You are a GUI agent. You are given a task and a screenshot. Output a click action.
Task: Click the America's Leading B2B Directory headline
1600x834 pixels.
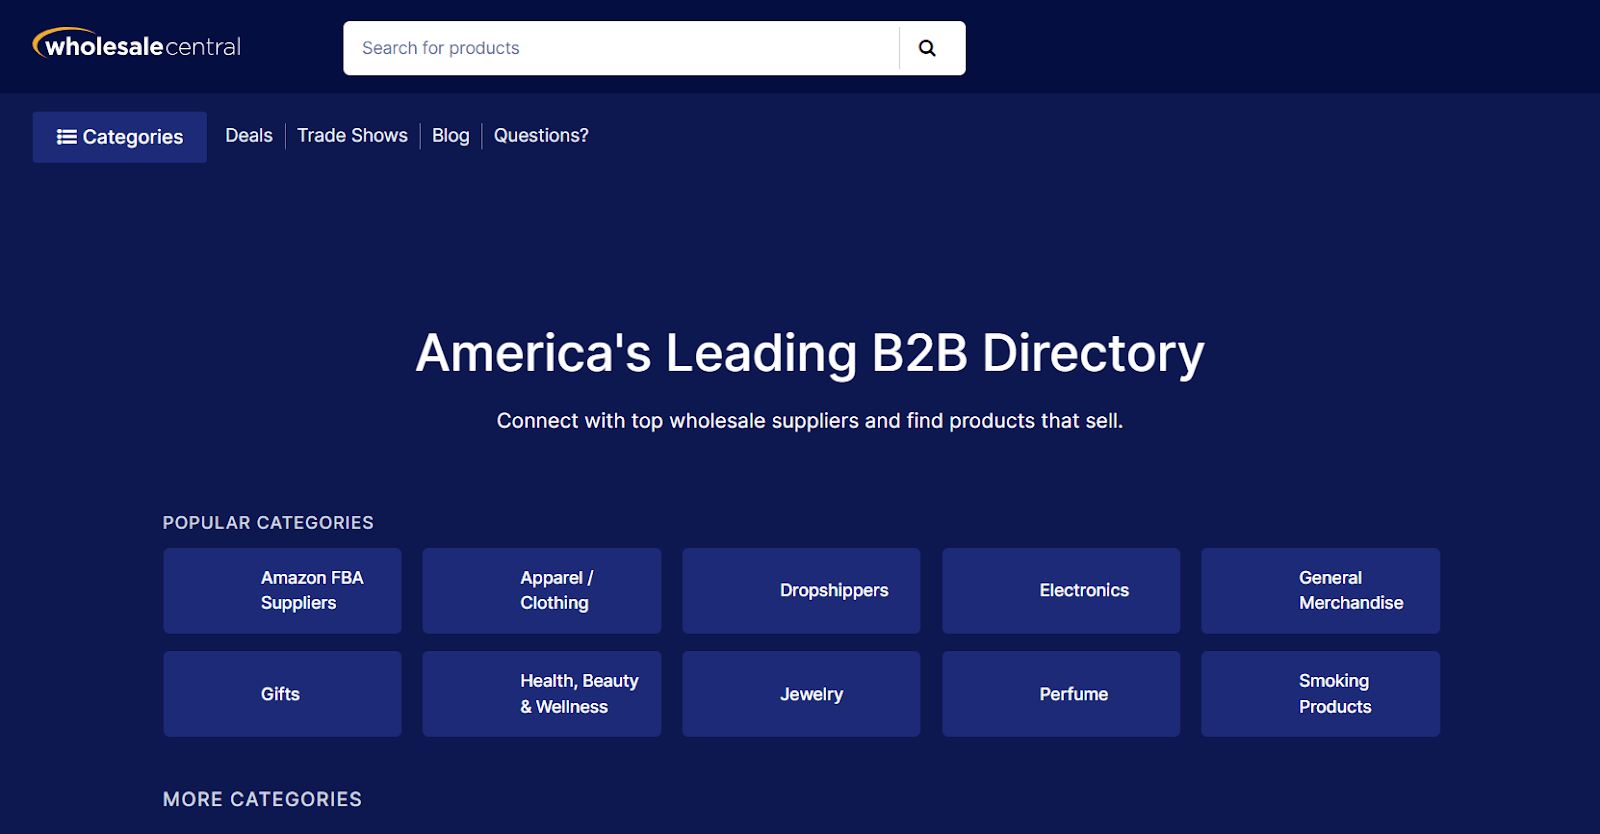point(810,353)
